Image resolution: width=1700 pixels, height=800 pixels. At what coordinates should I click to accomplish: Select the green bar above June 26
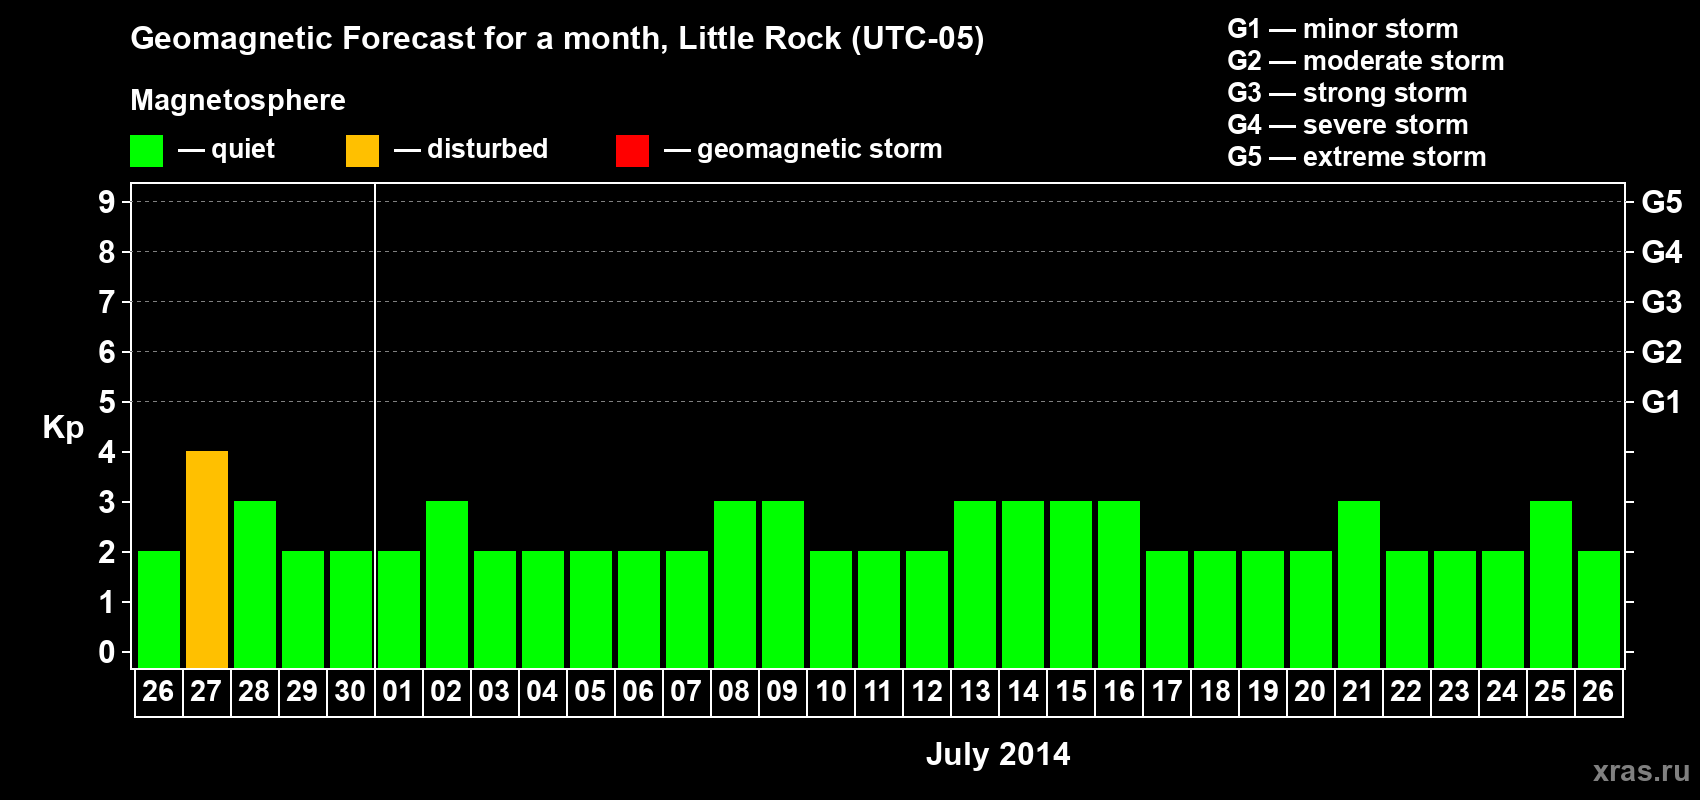click(159, 609)
